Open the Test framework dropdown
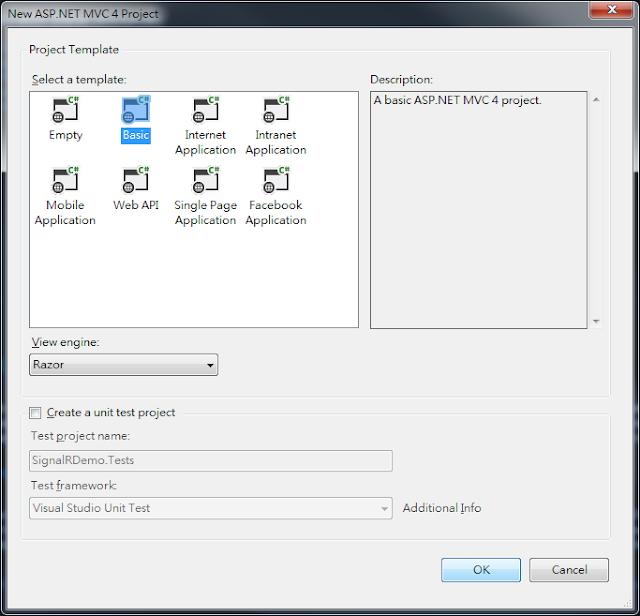 [211, 508]
